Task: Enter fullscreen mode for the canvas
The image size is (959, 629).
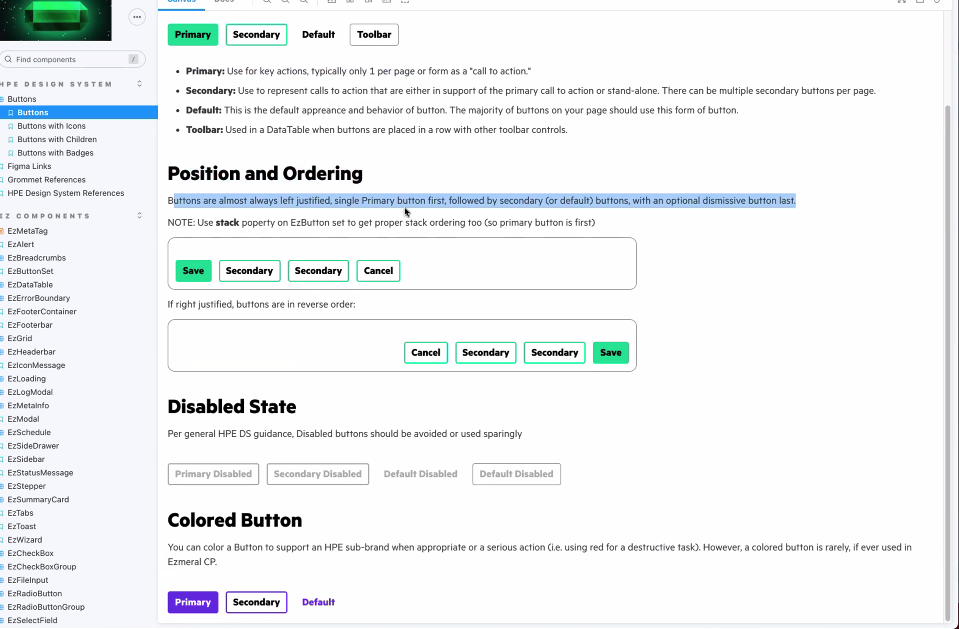Action: 902,4
